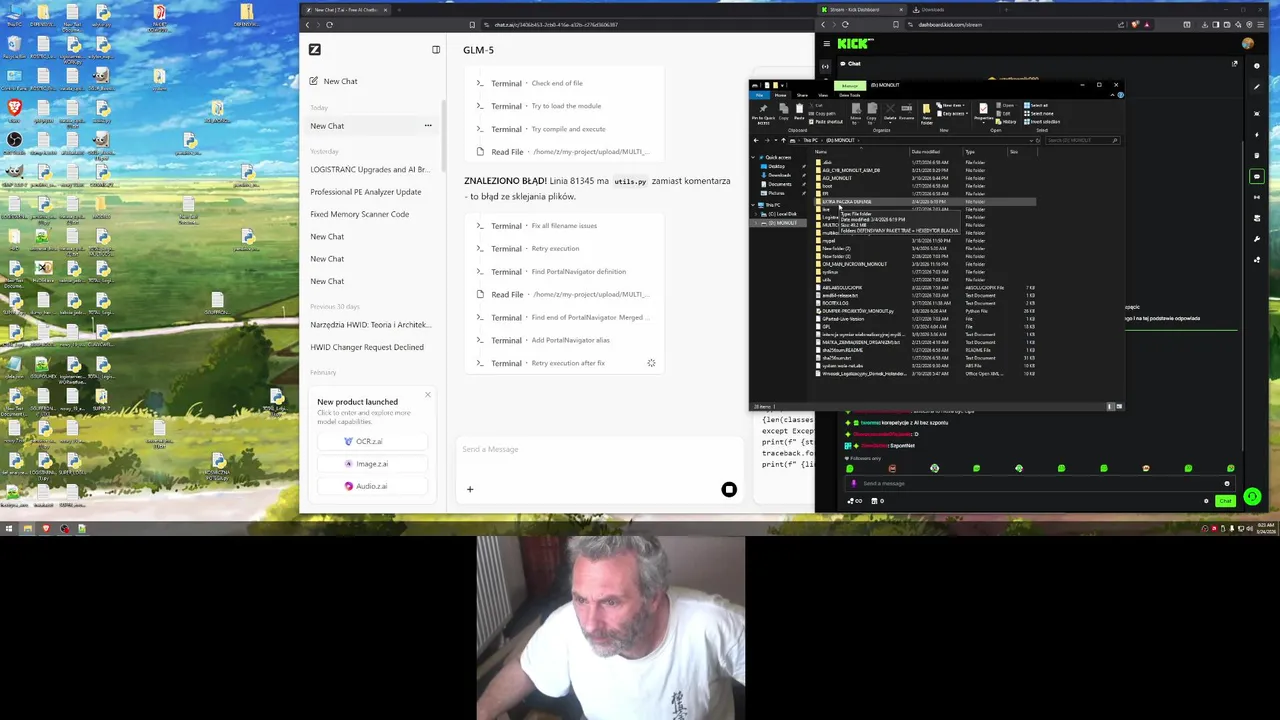Click Paste icon in Explorer ribbon

[799, 110]
